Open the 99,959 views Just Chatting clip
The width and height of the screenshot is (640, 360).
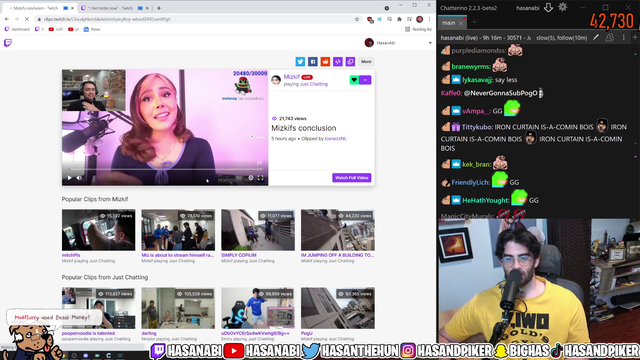(x=258, y=308)
